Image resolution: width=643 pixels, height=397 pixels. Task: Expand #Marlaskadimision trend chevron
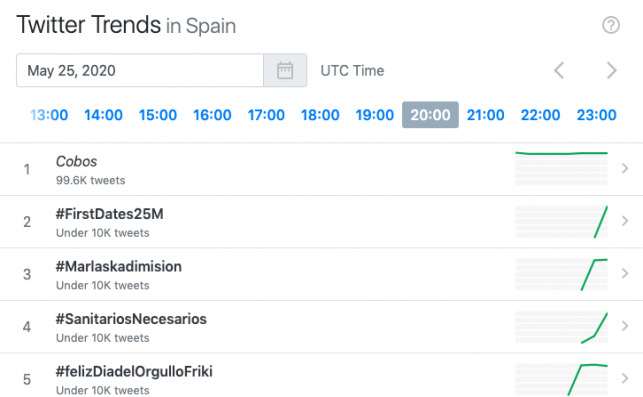625,273
